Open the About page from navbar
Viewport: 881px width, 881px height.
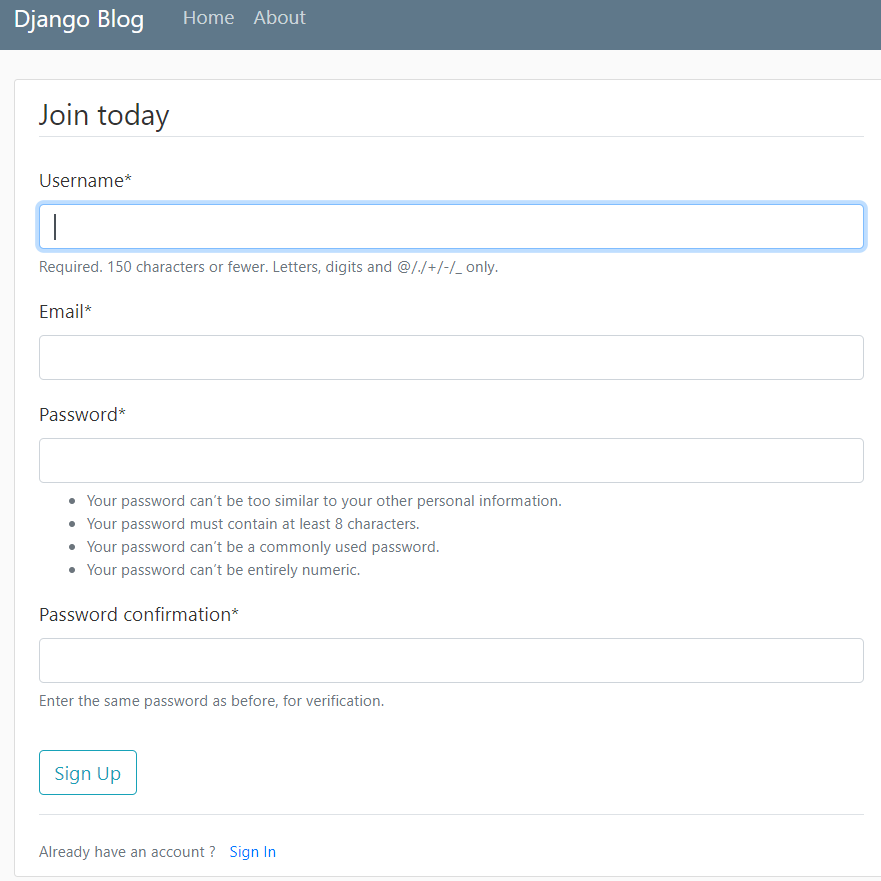click(279, 17)
